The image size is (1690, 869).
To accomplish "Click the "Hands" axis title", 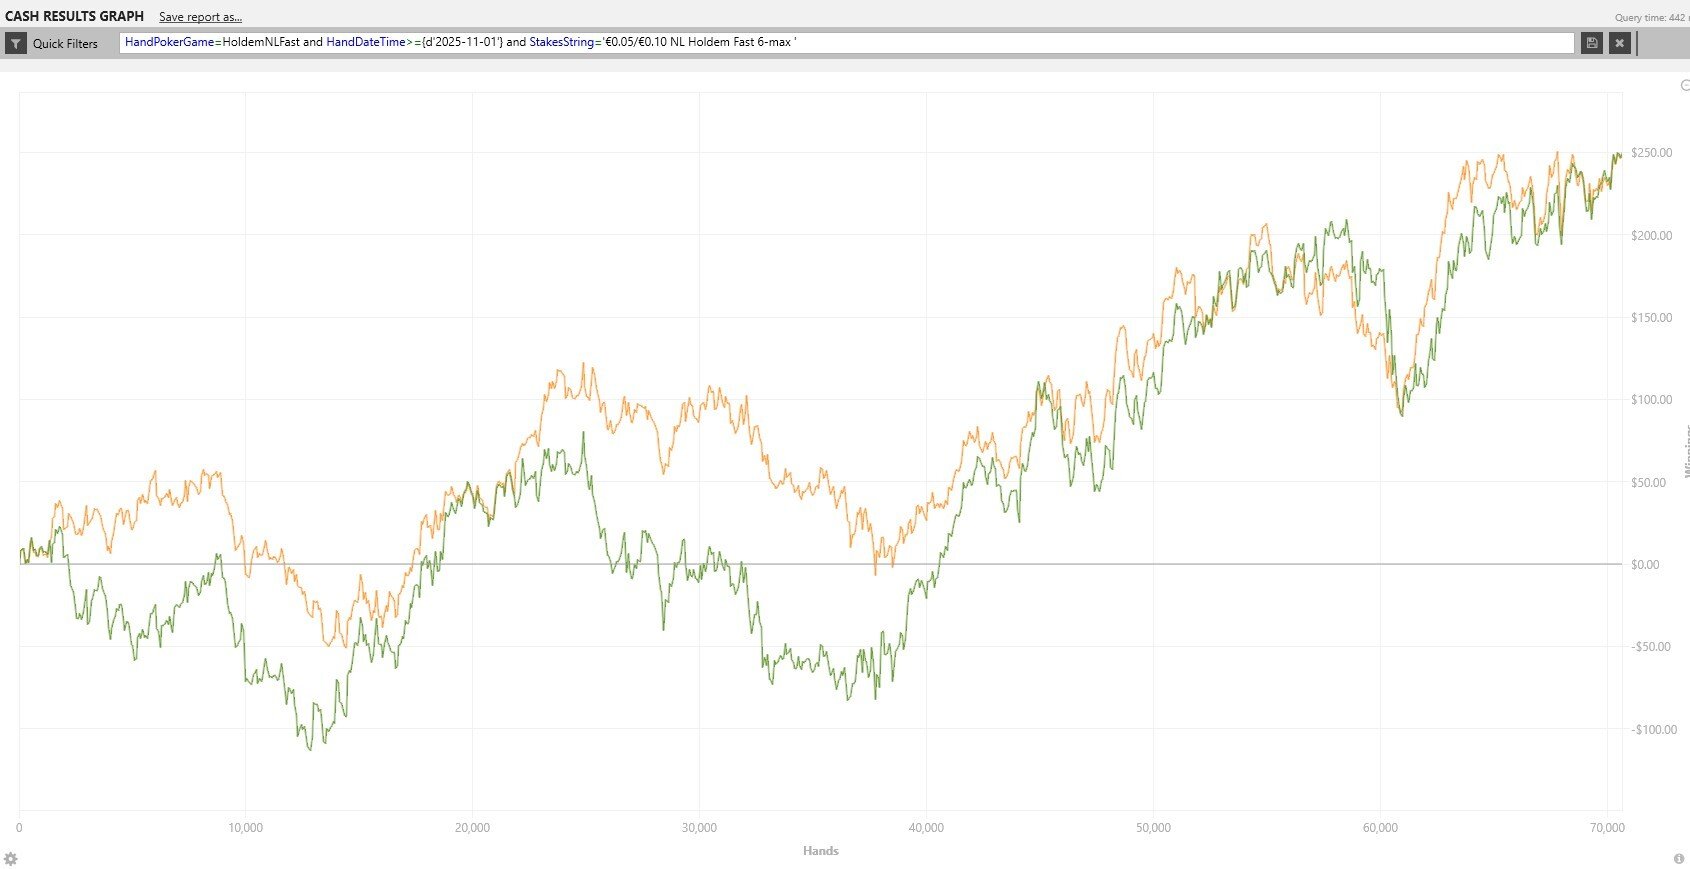I will pyautogui.click(x=821, y=851).
